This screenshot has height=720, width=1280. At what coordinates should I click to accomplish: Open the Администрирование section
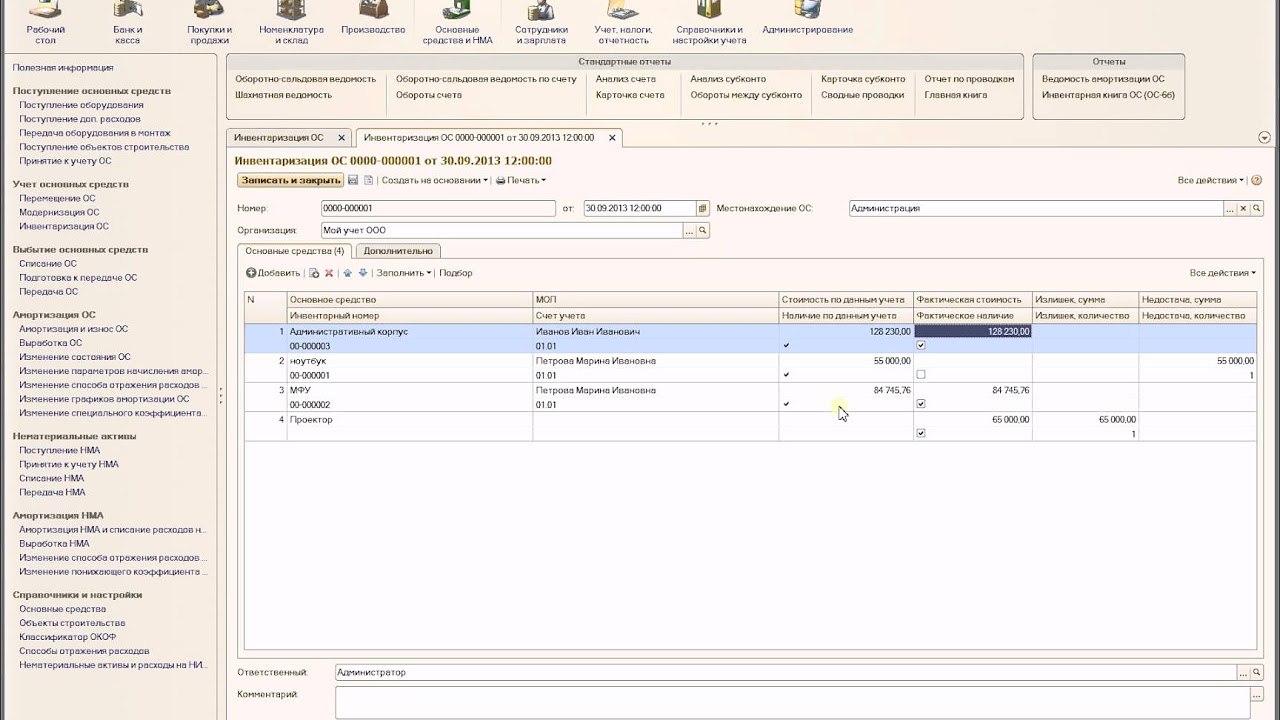pos(807,18)
